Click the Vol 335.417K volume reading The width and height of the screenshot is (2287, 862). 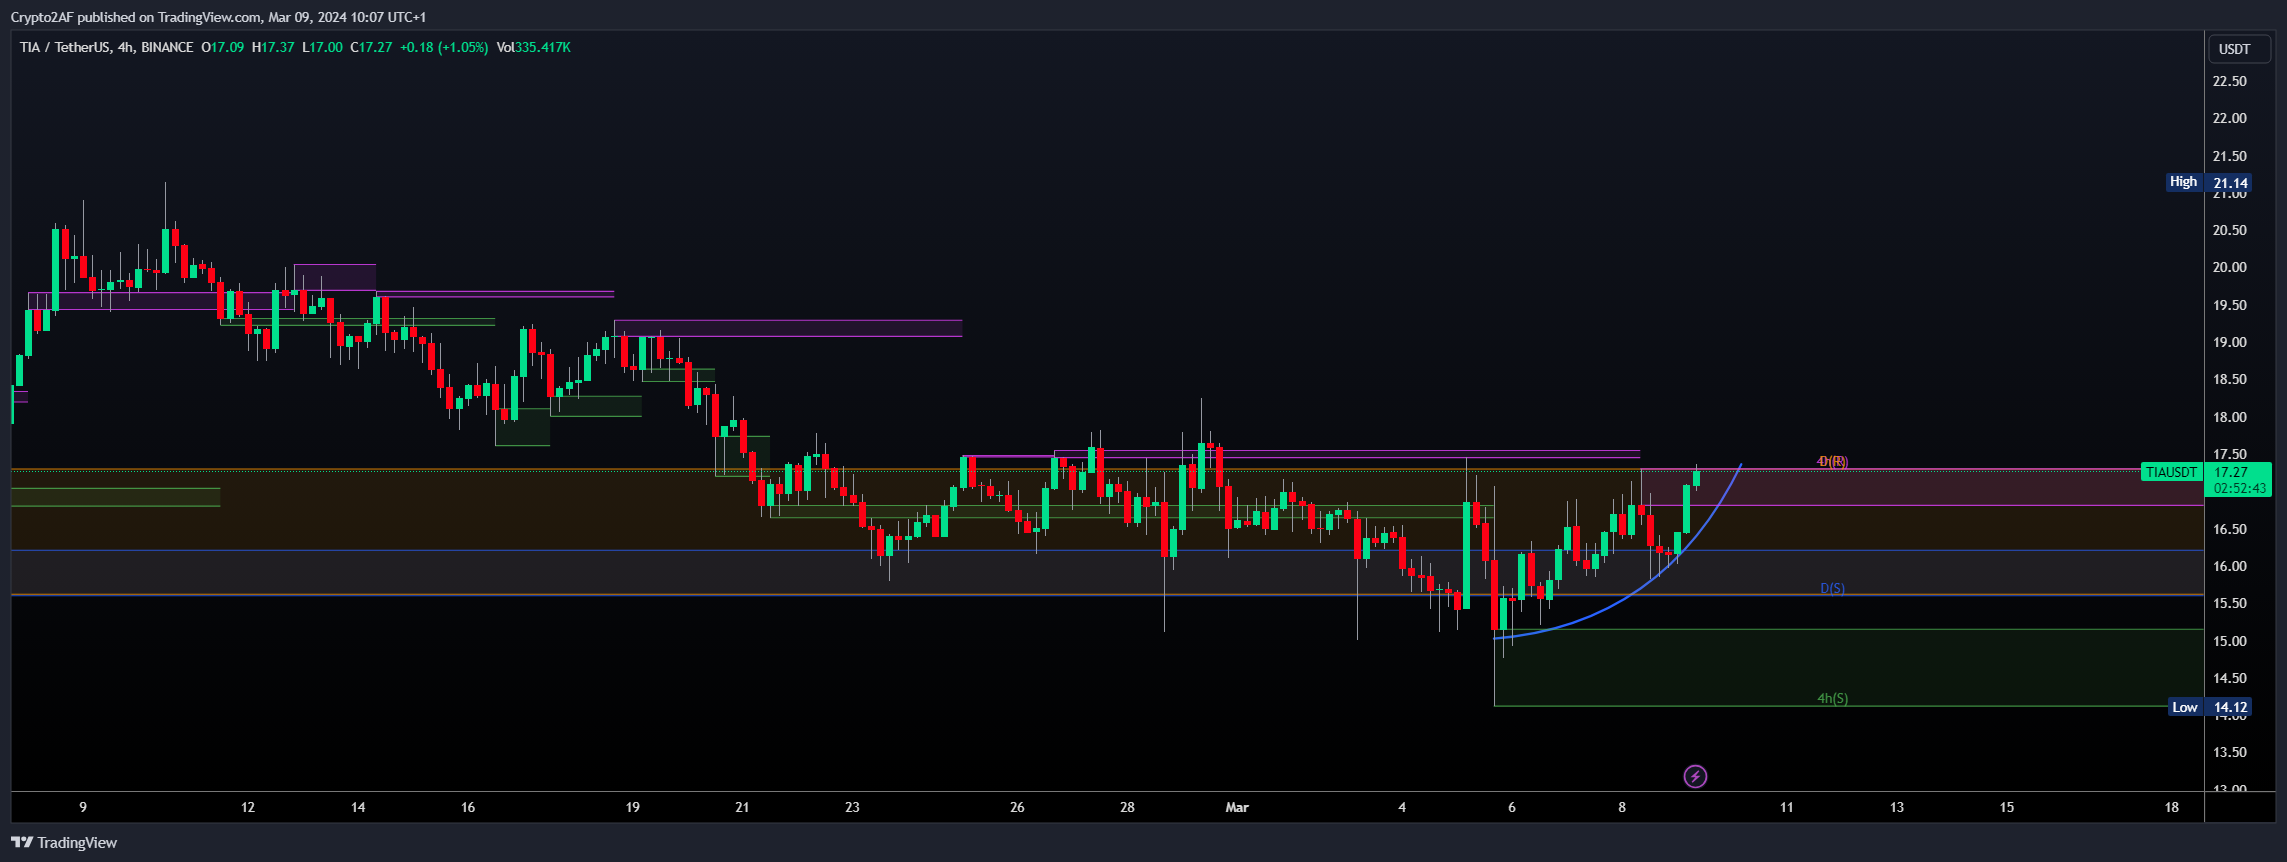coord(534,47)
